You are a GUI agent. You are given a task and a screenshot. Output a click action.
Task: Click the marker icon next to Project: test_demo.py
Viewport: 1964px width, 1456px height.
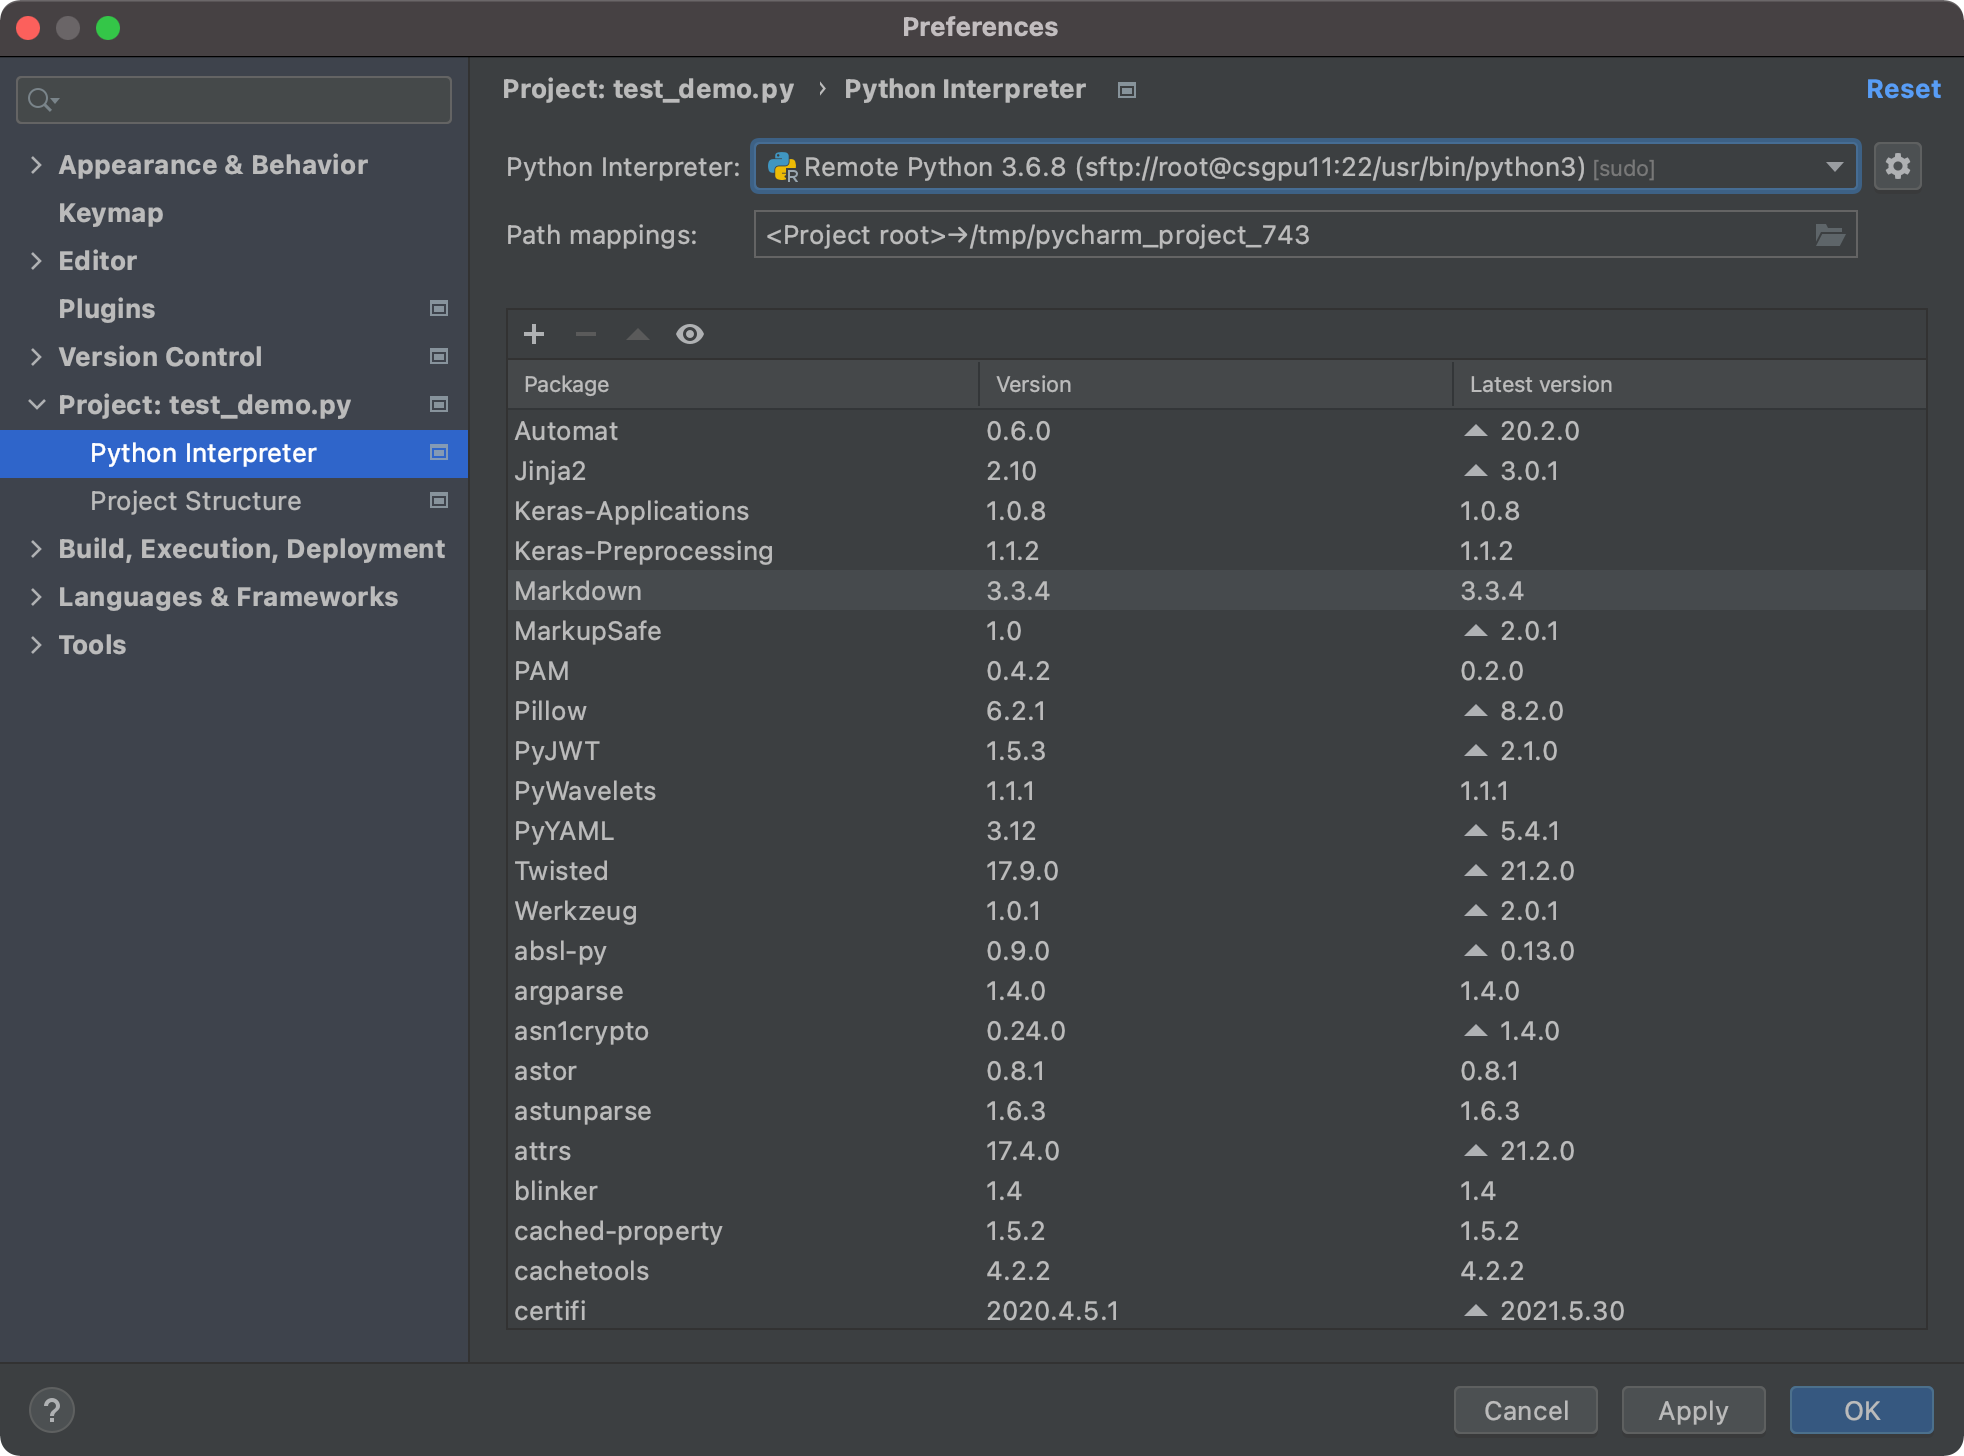point(438,404)
